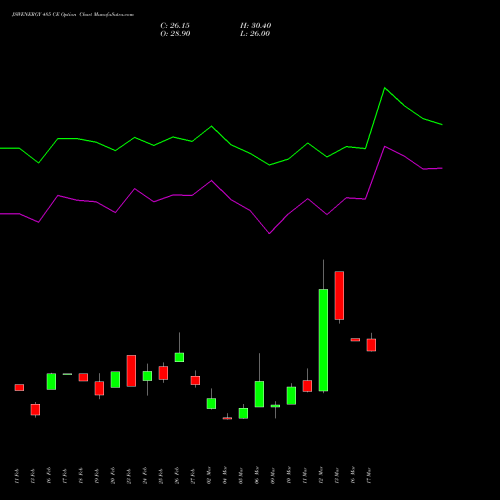500x500 pixels.
Task: Click the red candle above 12 Feb
Action: coord(35,409)
